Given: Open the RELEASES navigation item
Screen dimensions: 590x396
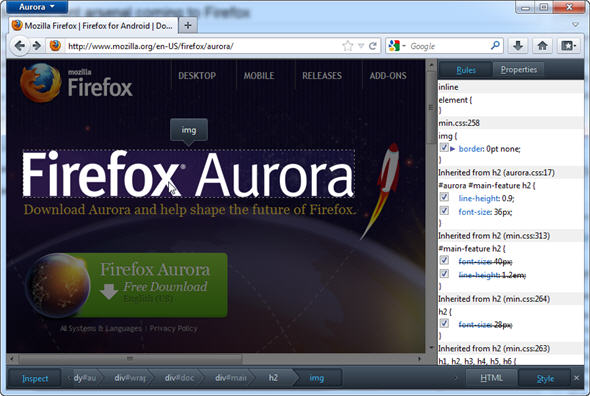Looking at the screenshot, I should pyautogui.click(x=322, y=76).
